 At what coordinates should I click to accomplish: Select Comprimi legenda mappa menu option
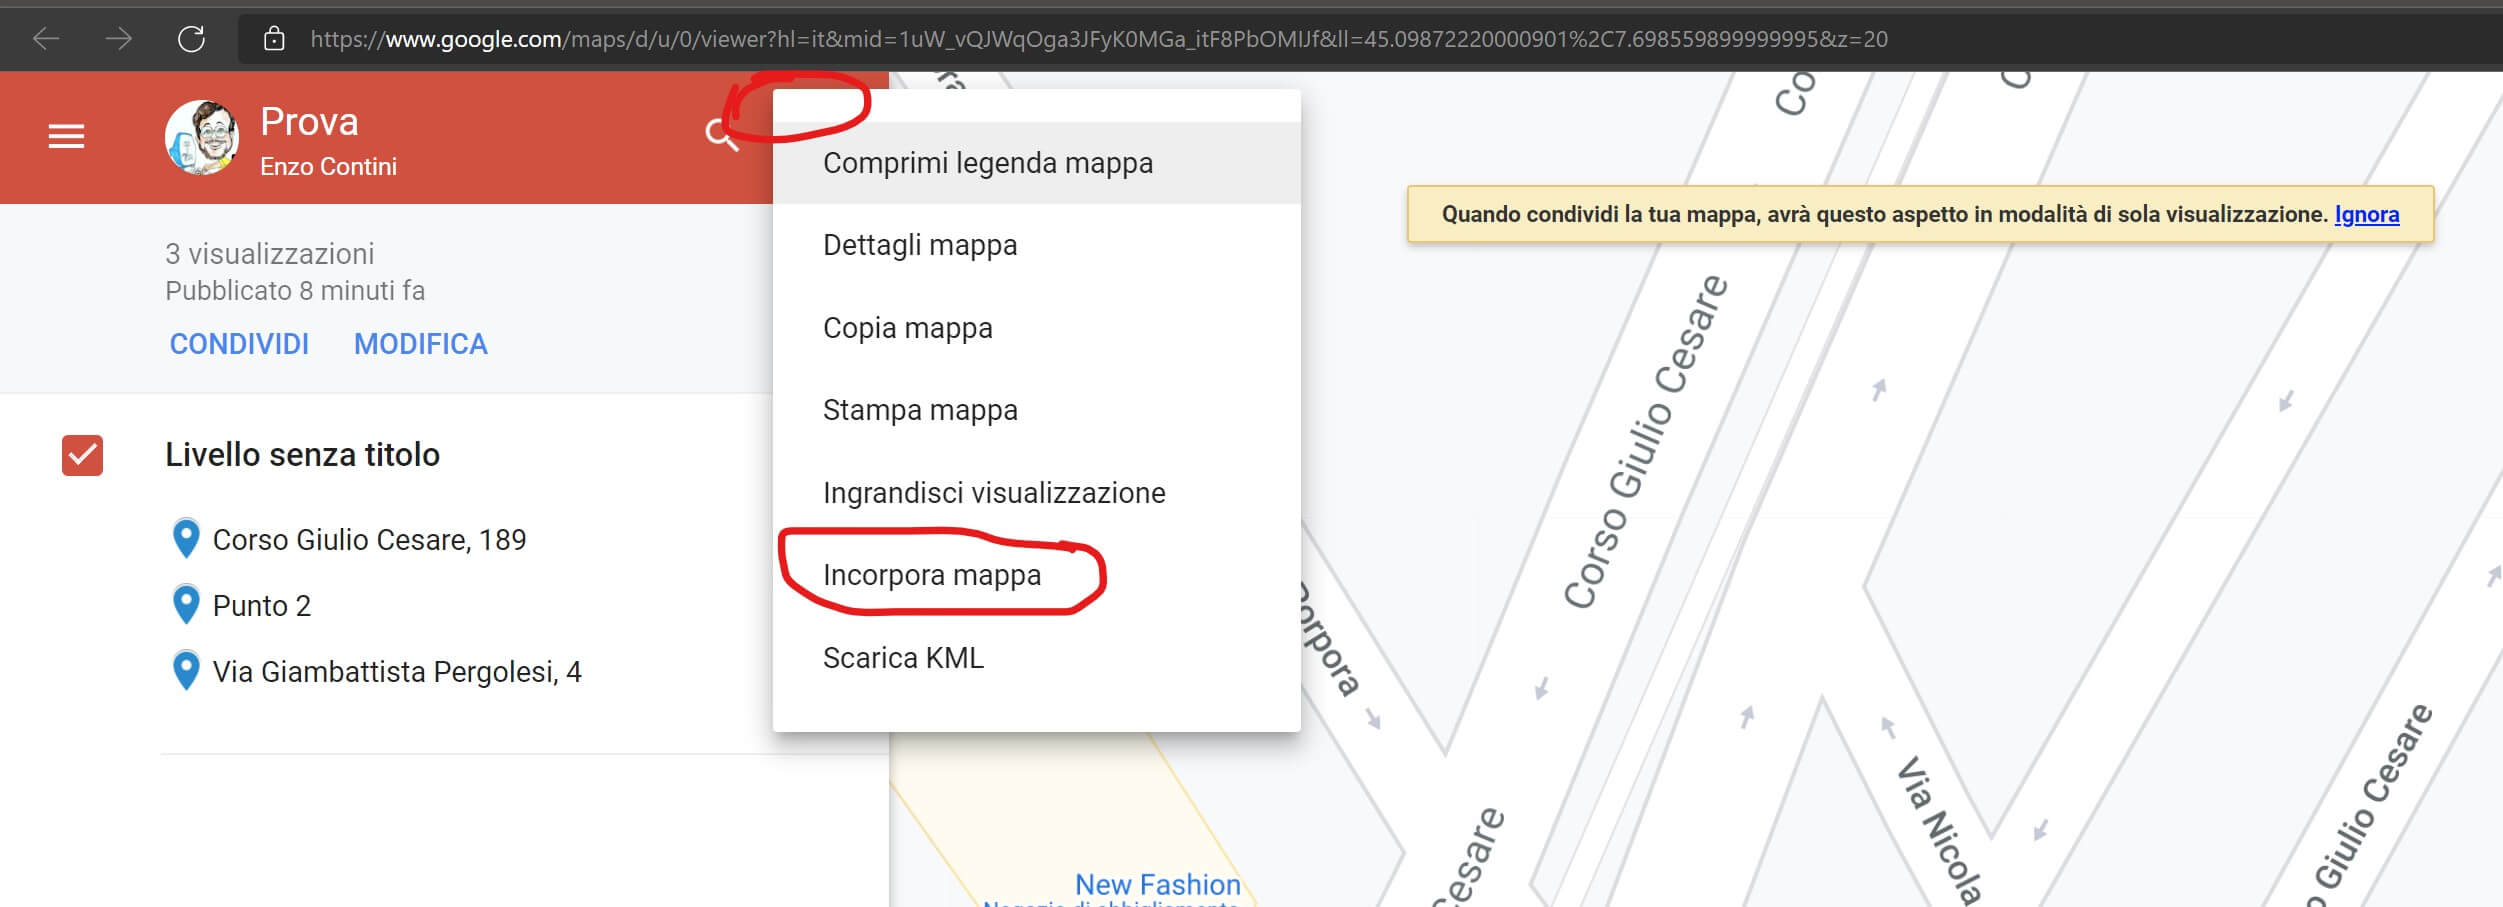pos(987,163)
